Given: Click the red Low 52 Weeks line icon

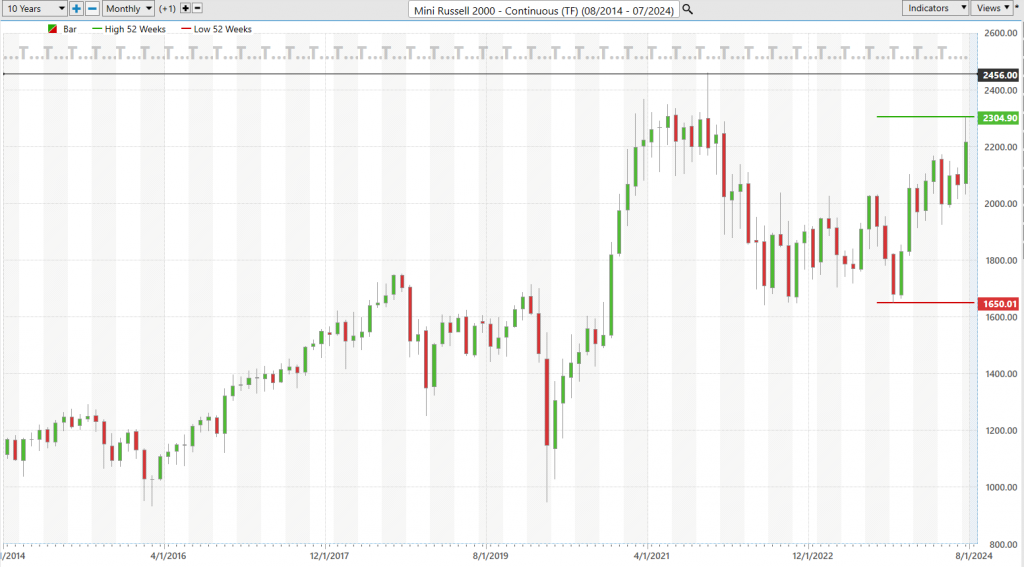Looking at the screenshot, I should [x=186, y=29].
